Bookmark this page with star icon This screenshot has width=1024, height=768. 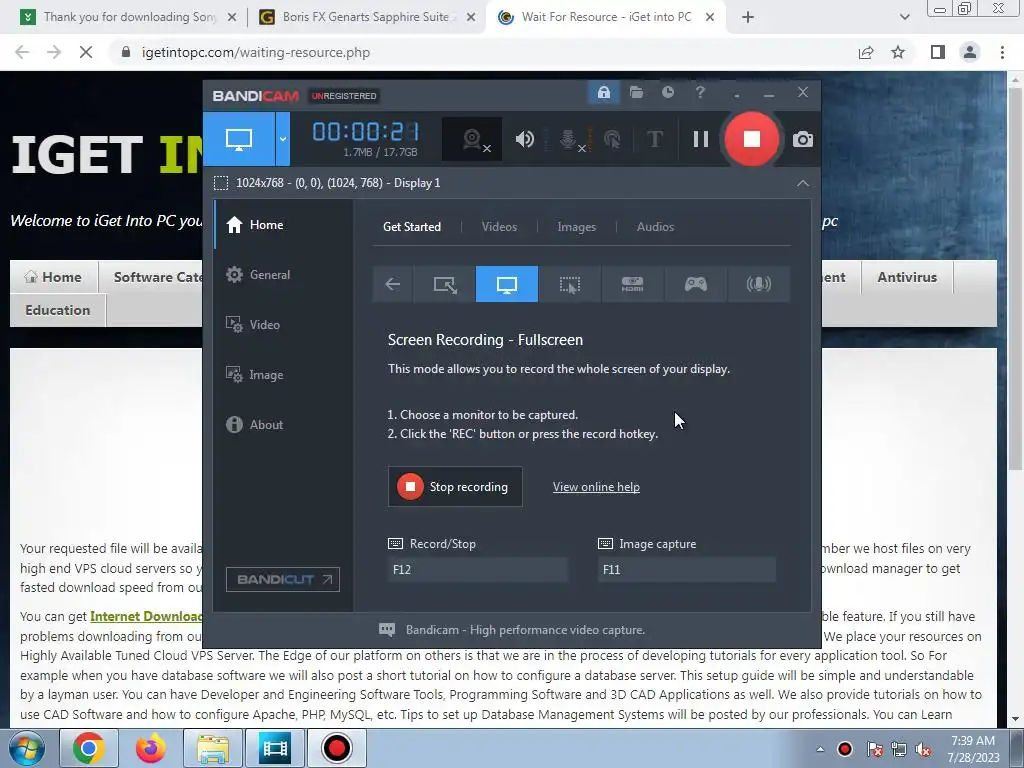[x=898, y=52]
